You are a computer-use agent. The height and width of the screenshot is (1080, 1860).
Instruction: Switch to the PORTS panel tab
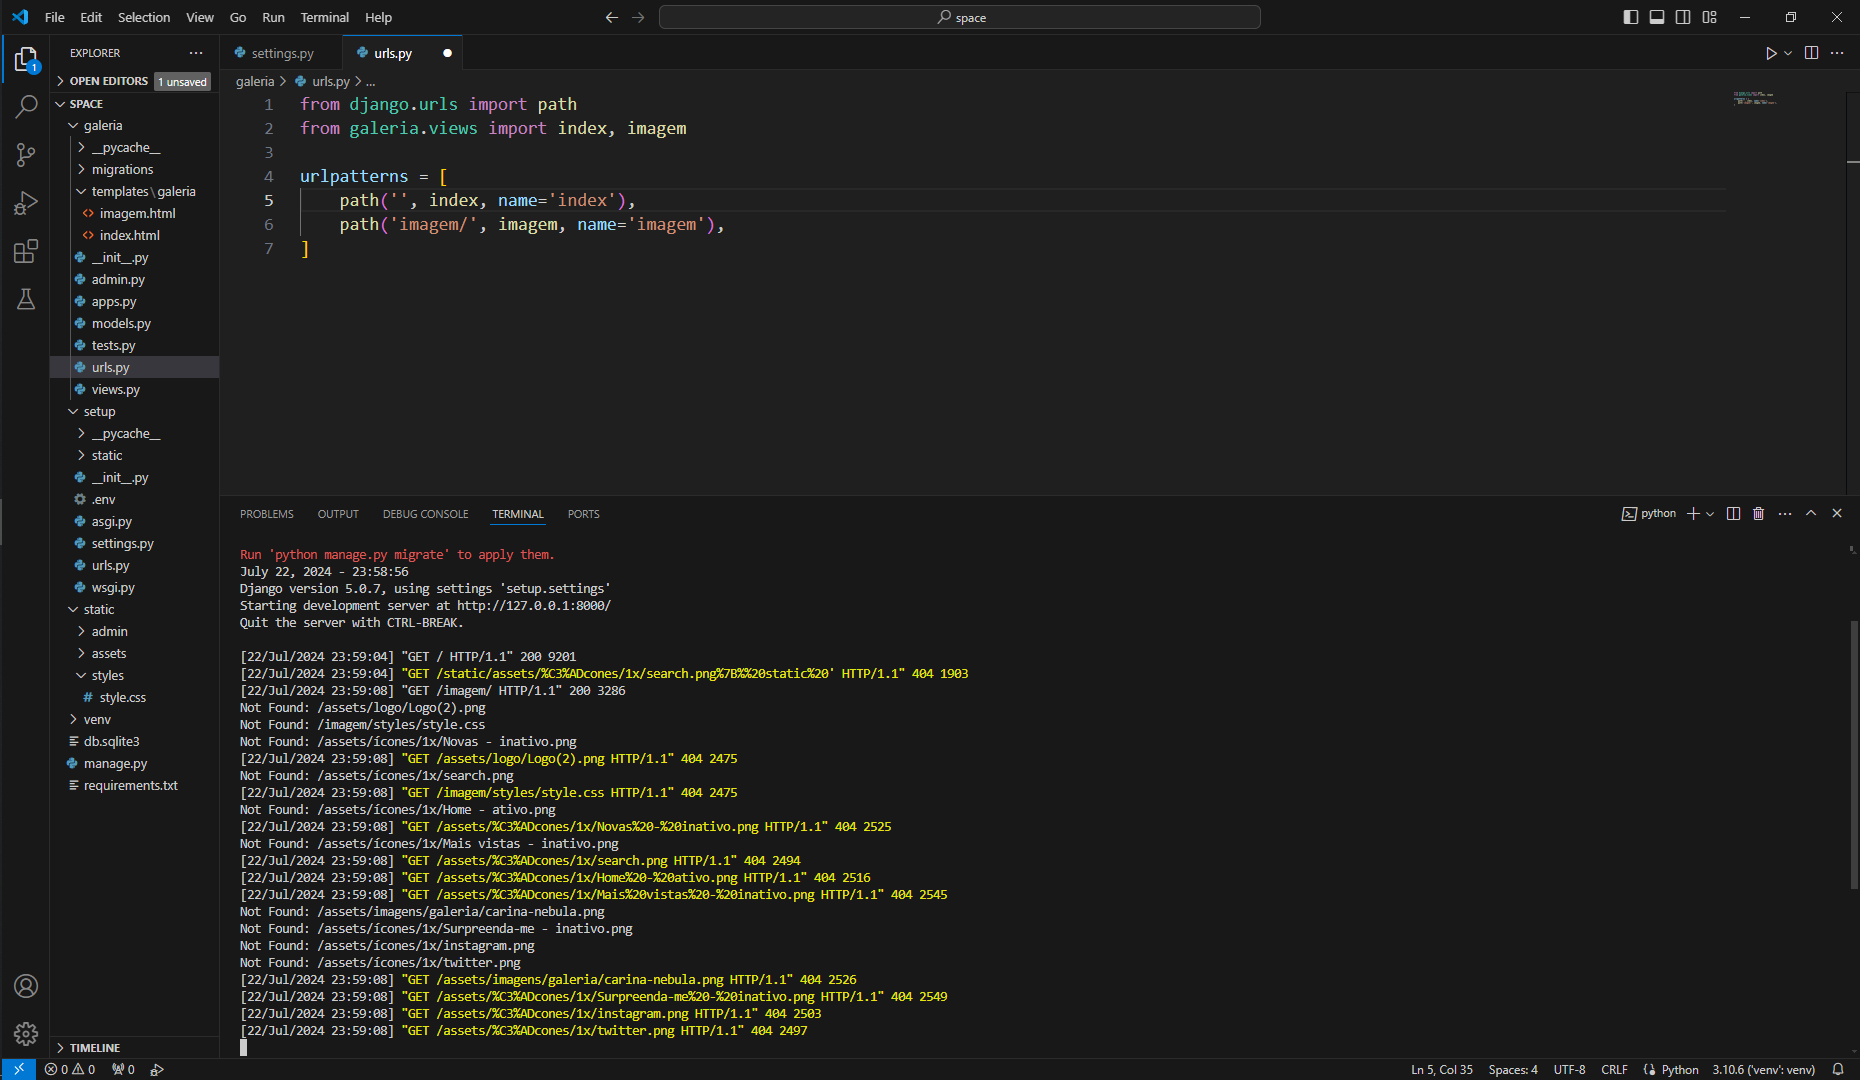pyautogui.click(x=584, y=514)
